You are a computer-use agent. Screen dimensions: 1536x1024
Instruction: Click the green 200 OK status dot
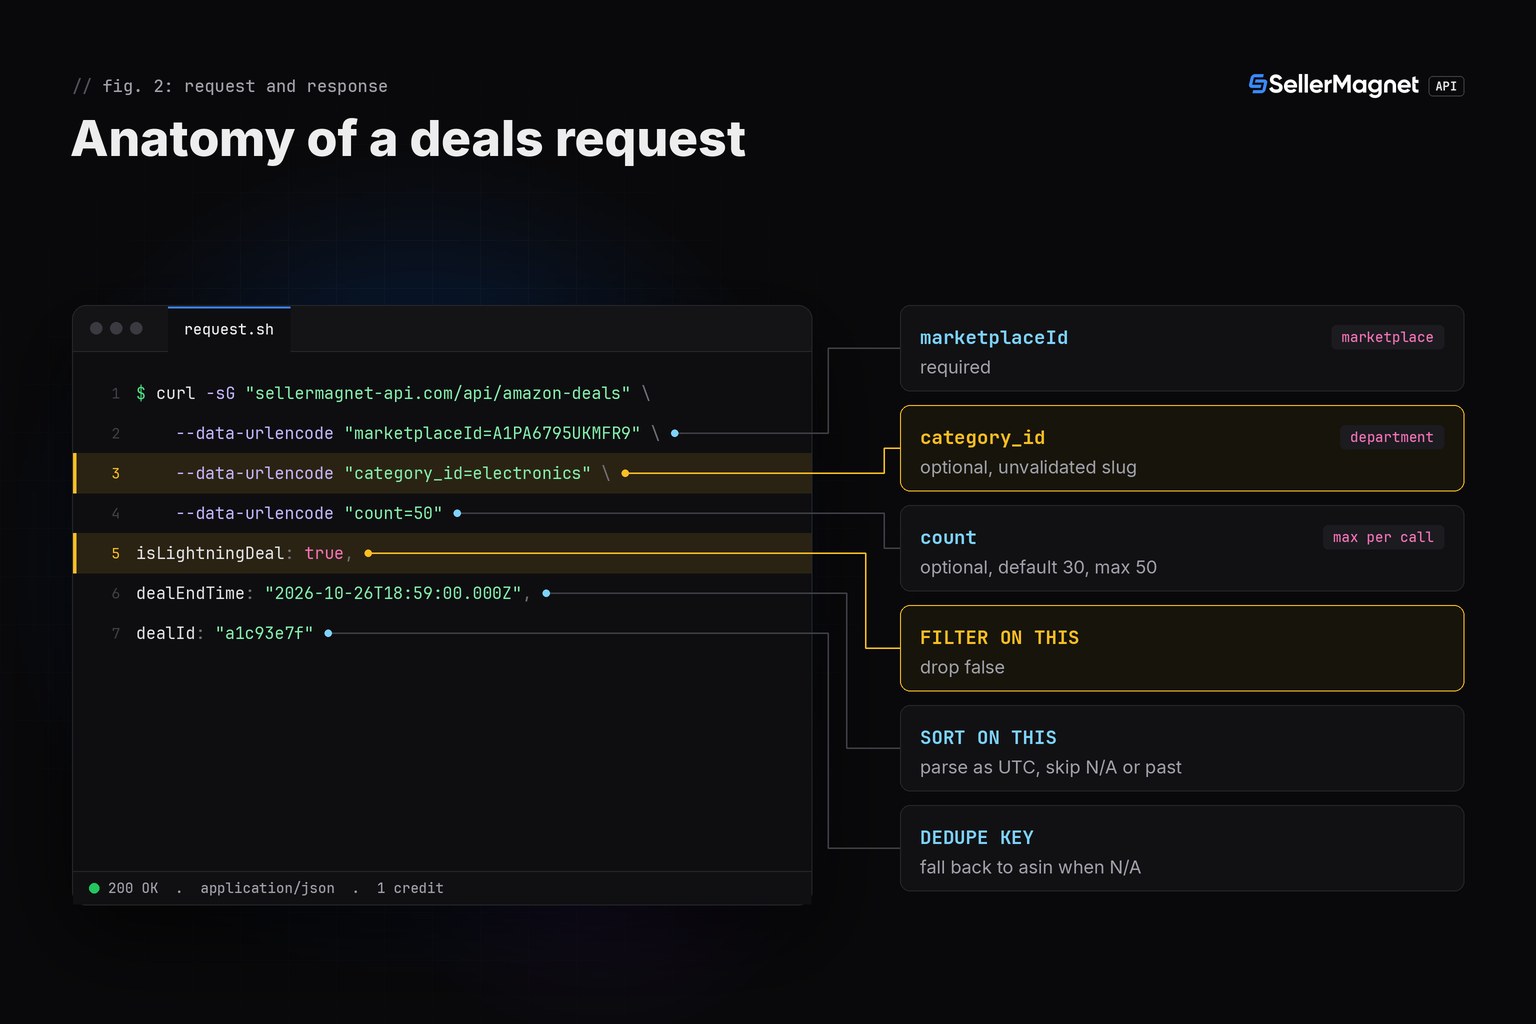point(94,888)
